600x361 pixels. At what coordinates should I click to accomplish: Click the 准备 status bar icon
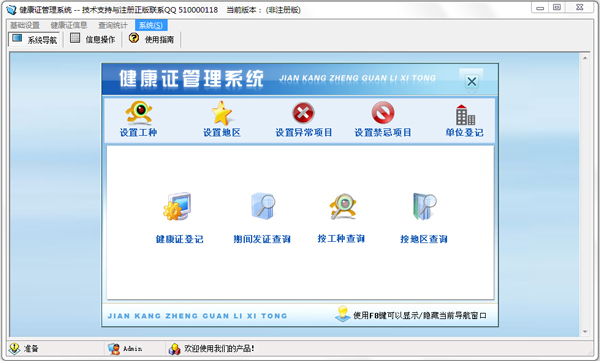click(14, 348)
